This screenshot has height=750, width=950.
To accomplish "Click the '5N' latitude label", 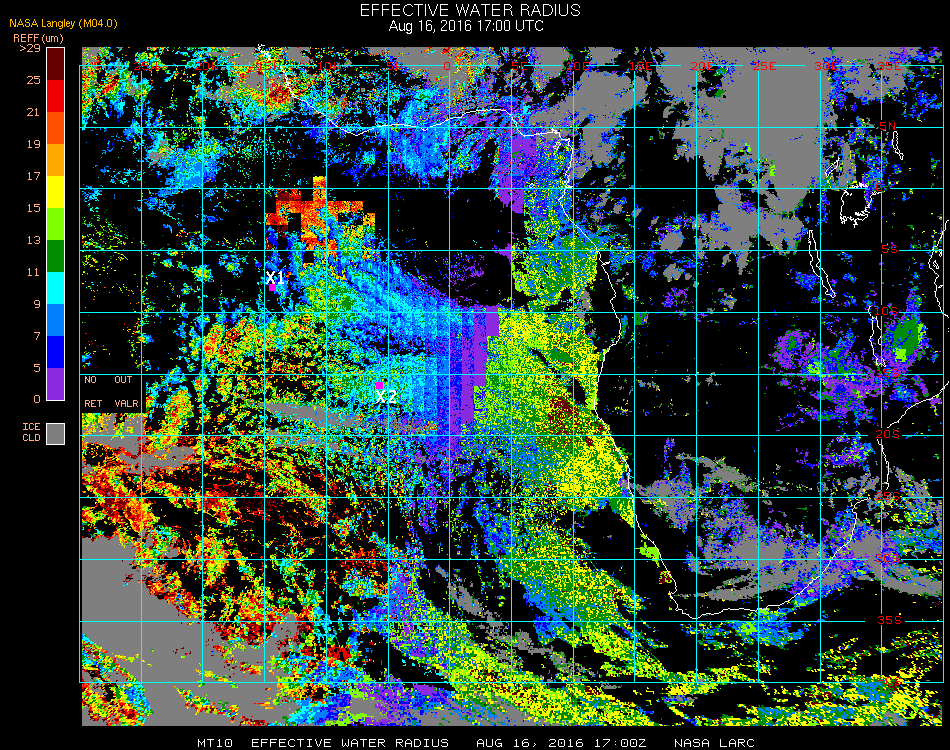I will (x=887, y=126).
